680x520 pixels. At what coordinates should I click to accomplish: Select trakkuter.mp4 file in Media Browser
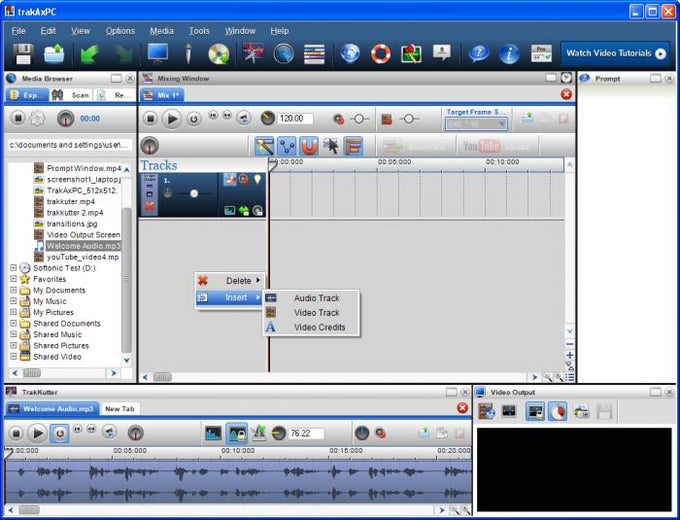pyautogui.click(x=64, y=201)
